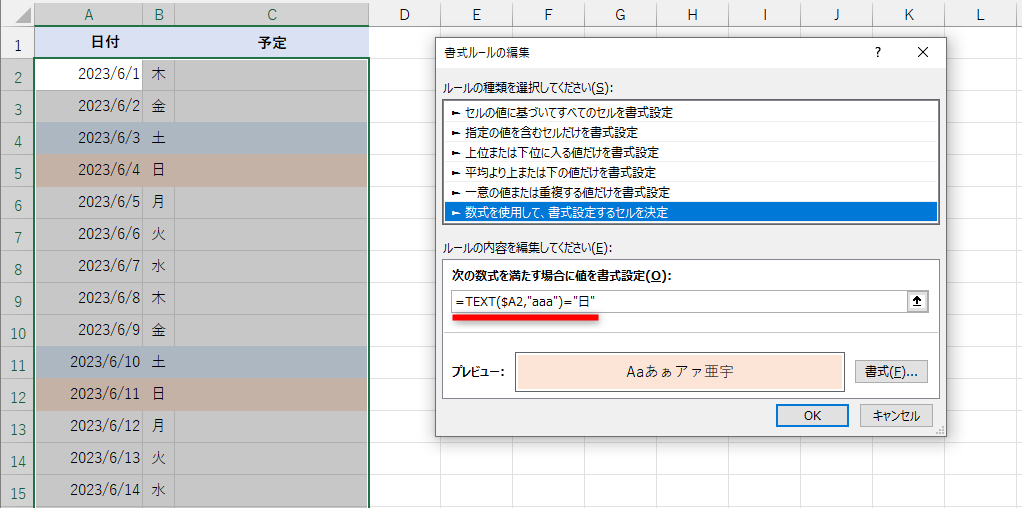Select rule type 指定の値を含むセルだけを書式設定
This screenshot has width=1022, height=508.
[x=691, y=132]
